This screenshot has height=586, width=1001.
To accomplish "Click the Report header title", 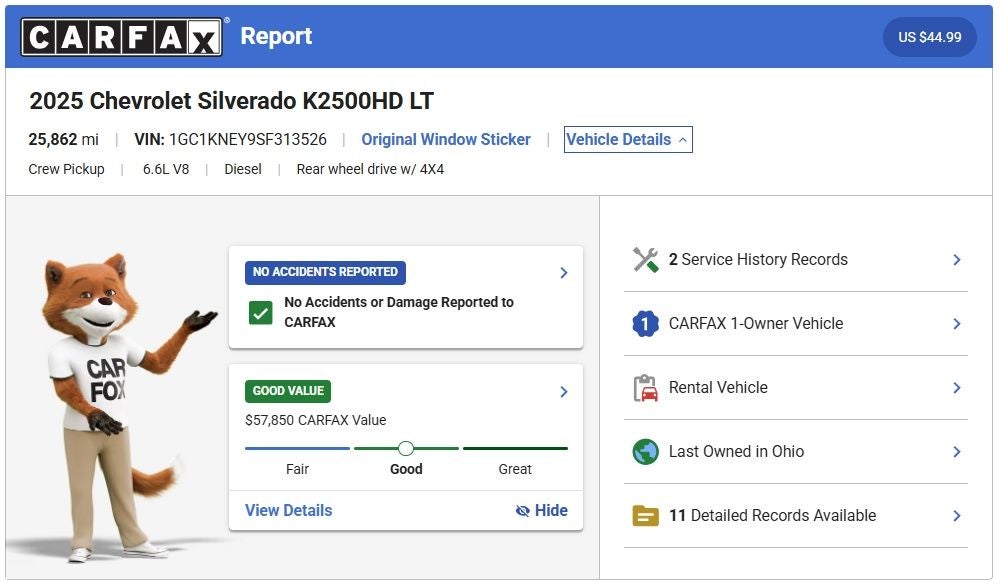I will pyautogui.click(x=276, y=36).
